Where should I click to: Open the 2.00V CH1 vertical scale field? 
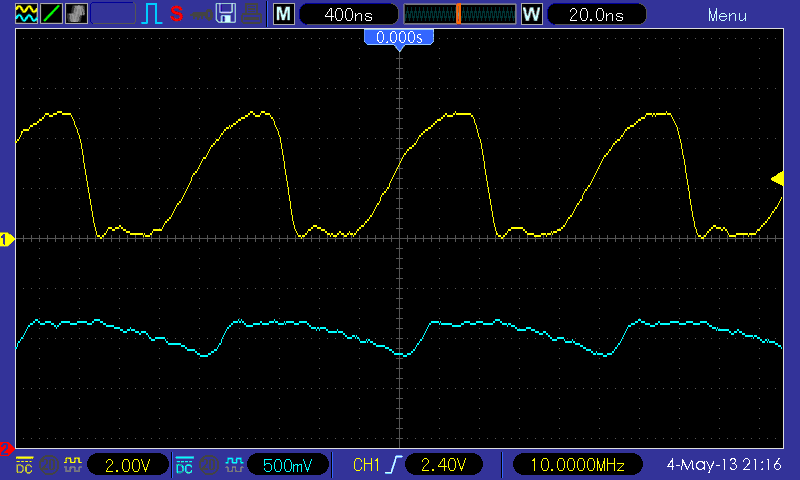[128, 465]
